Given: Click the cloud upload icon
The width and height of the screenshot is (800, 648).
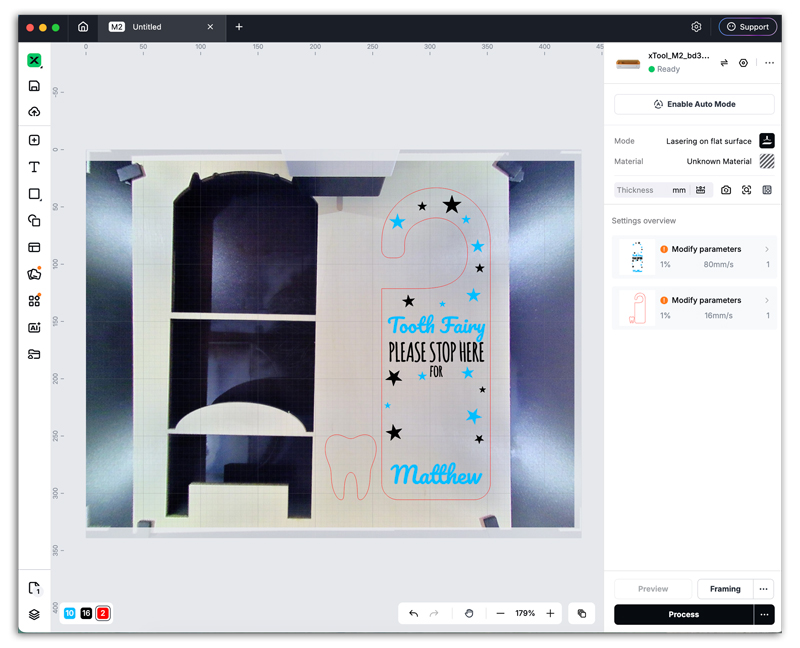Looking at the screenshot, I should [x=34, y=112].
